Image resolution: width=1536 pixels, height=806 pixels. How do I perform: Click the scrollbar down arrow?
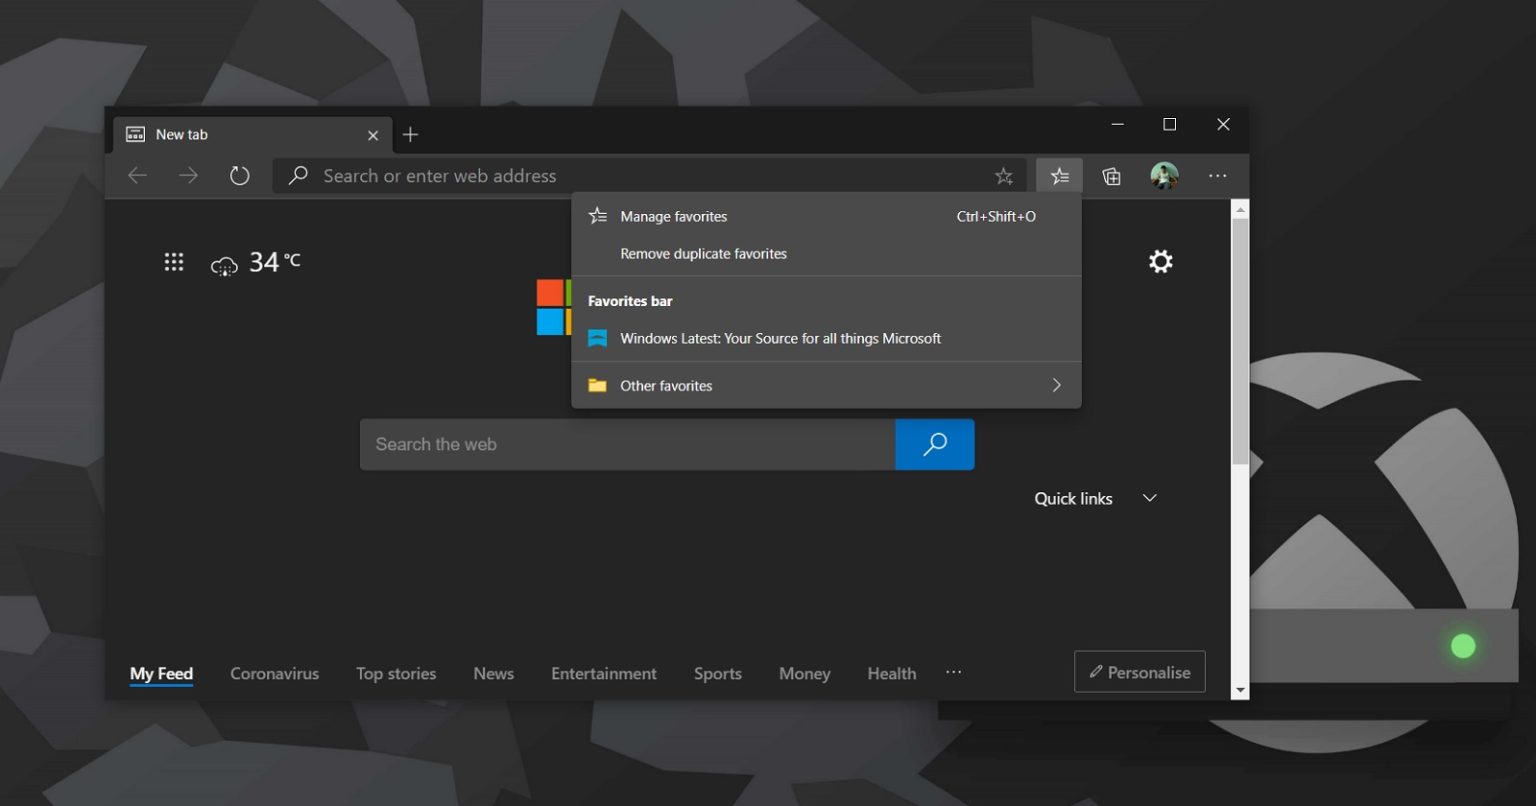tap(1240, 690)
